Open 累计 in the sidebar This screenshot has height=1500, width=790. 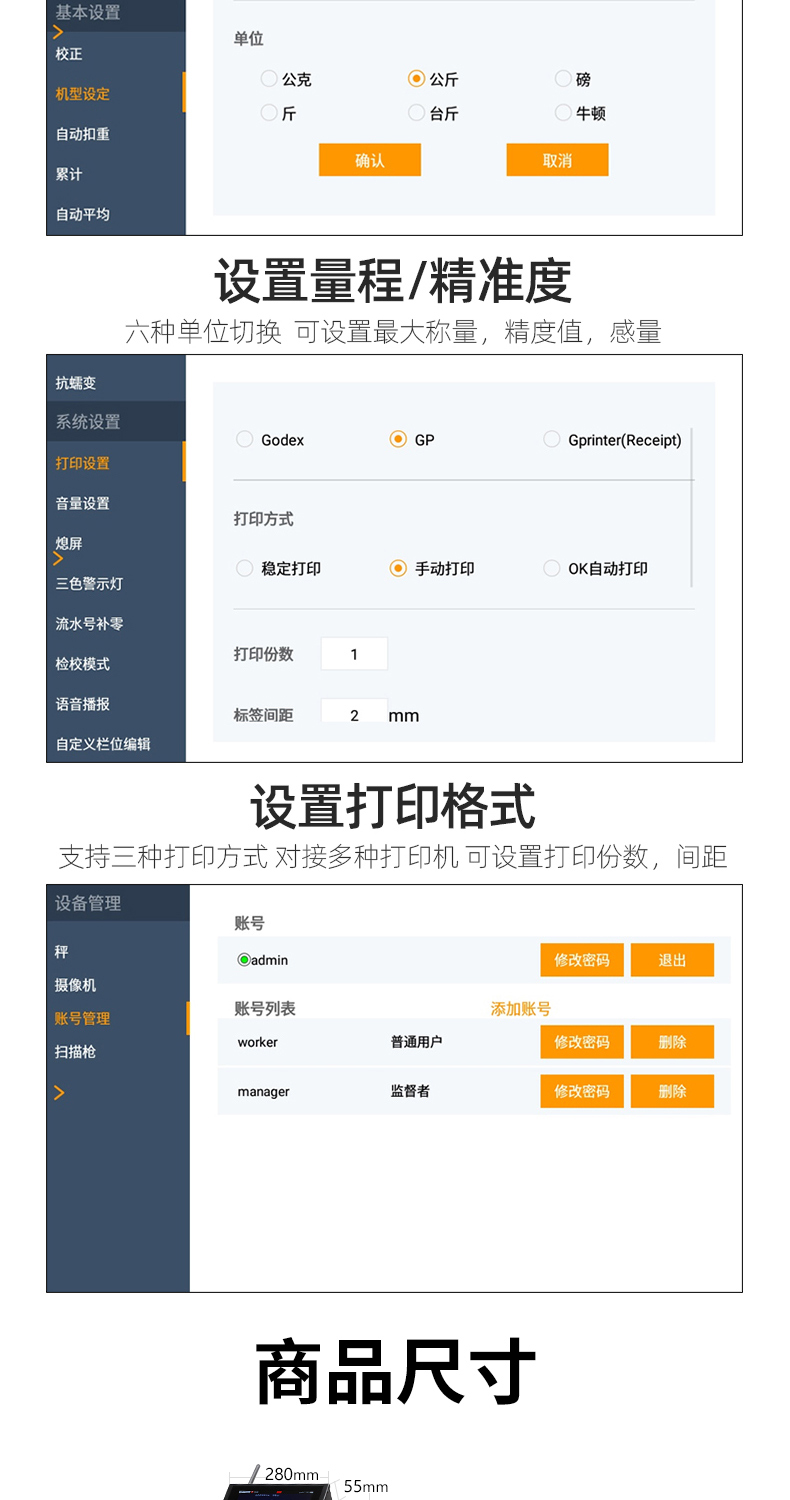click(69, 174)
